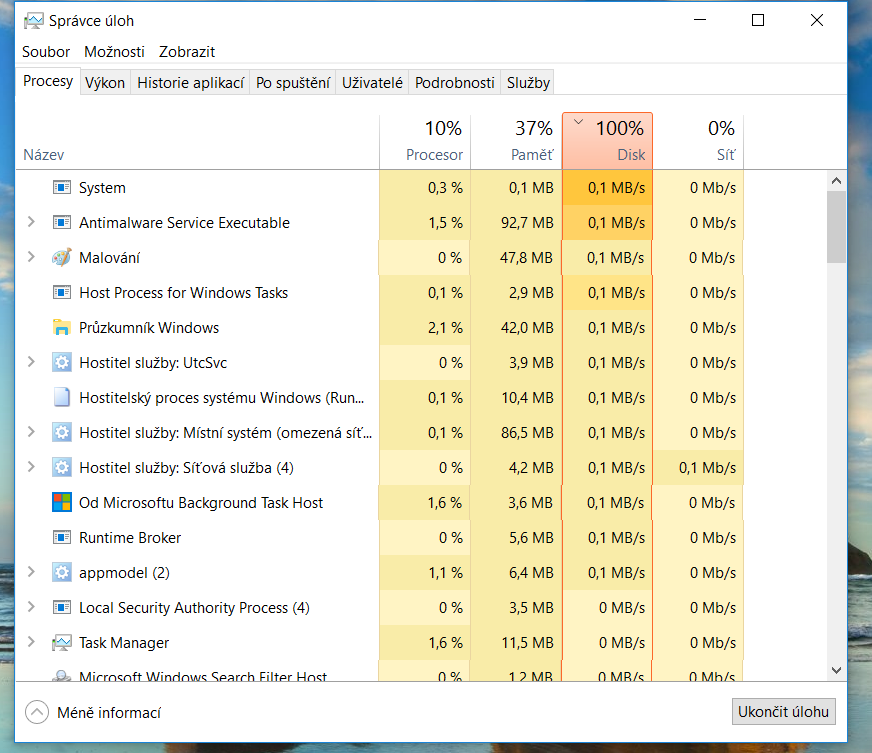The width and height of the screenshot is (872, 753).
Task: Click the Od Microsoftu Background Task Host icon
Action: (62, 502)
